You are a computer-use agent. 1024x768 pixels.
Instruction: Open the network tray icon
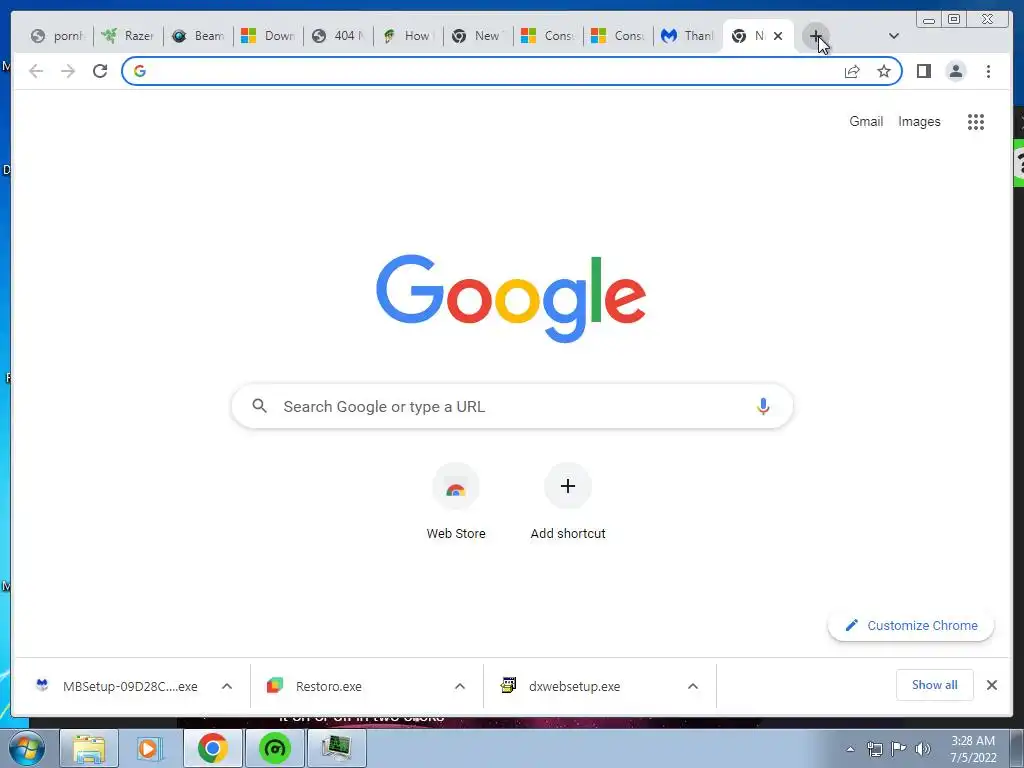tap(874, 749)
